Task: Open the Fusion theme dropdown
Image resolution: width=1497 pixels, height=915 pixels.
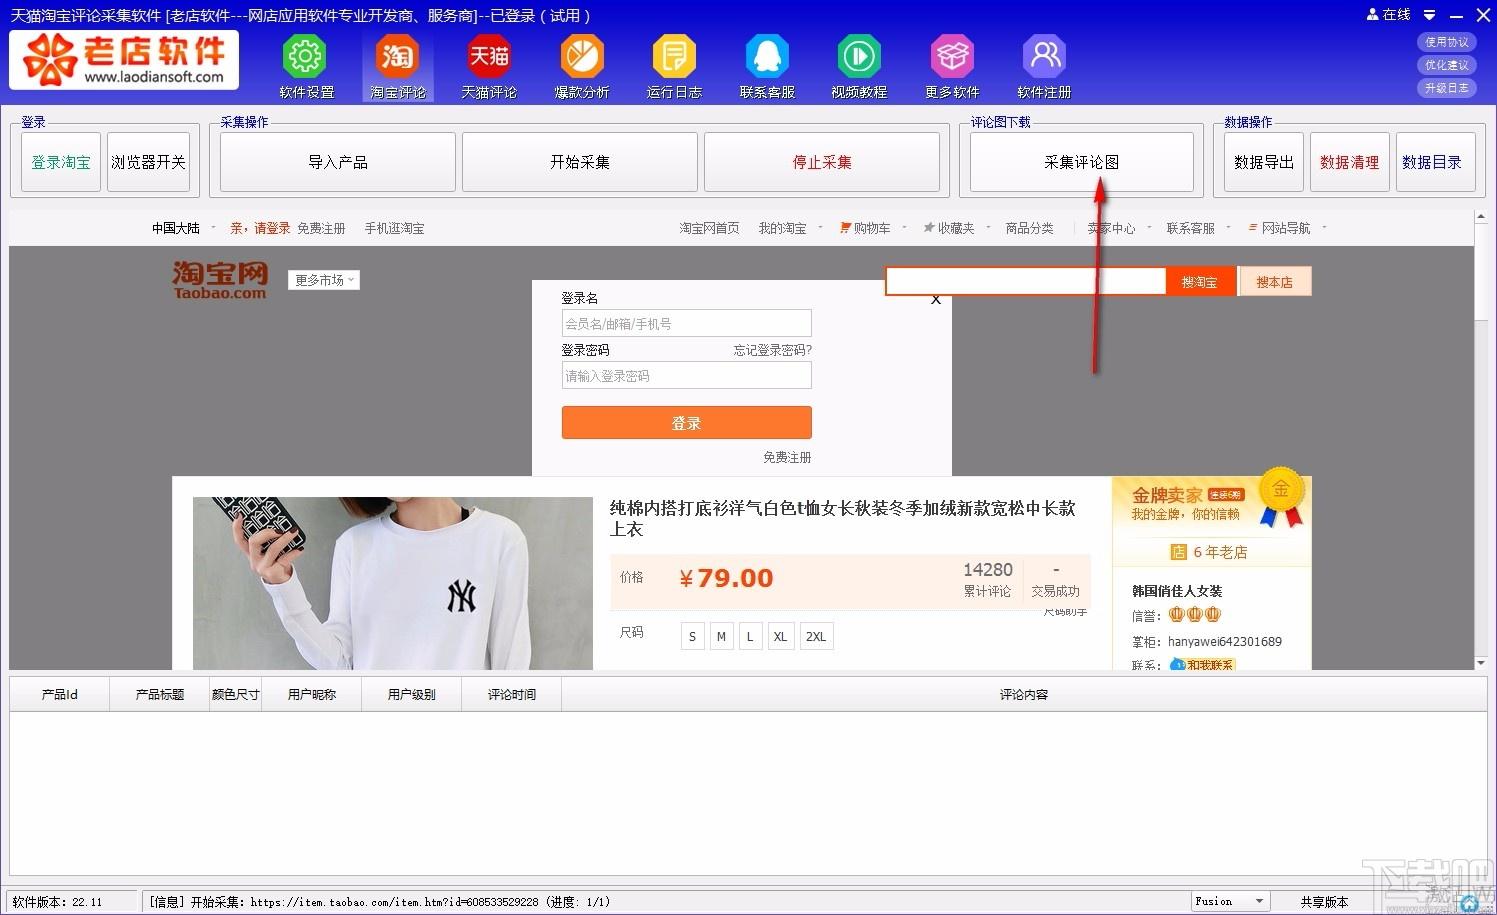Action: (1230, 901)
